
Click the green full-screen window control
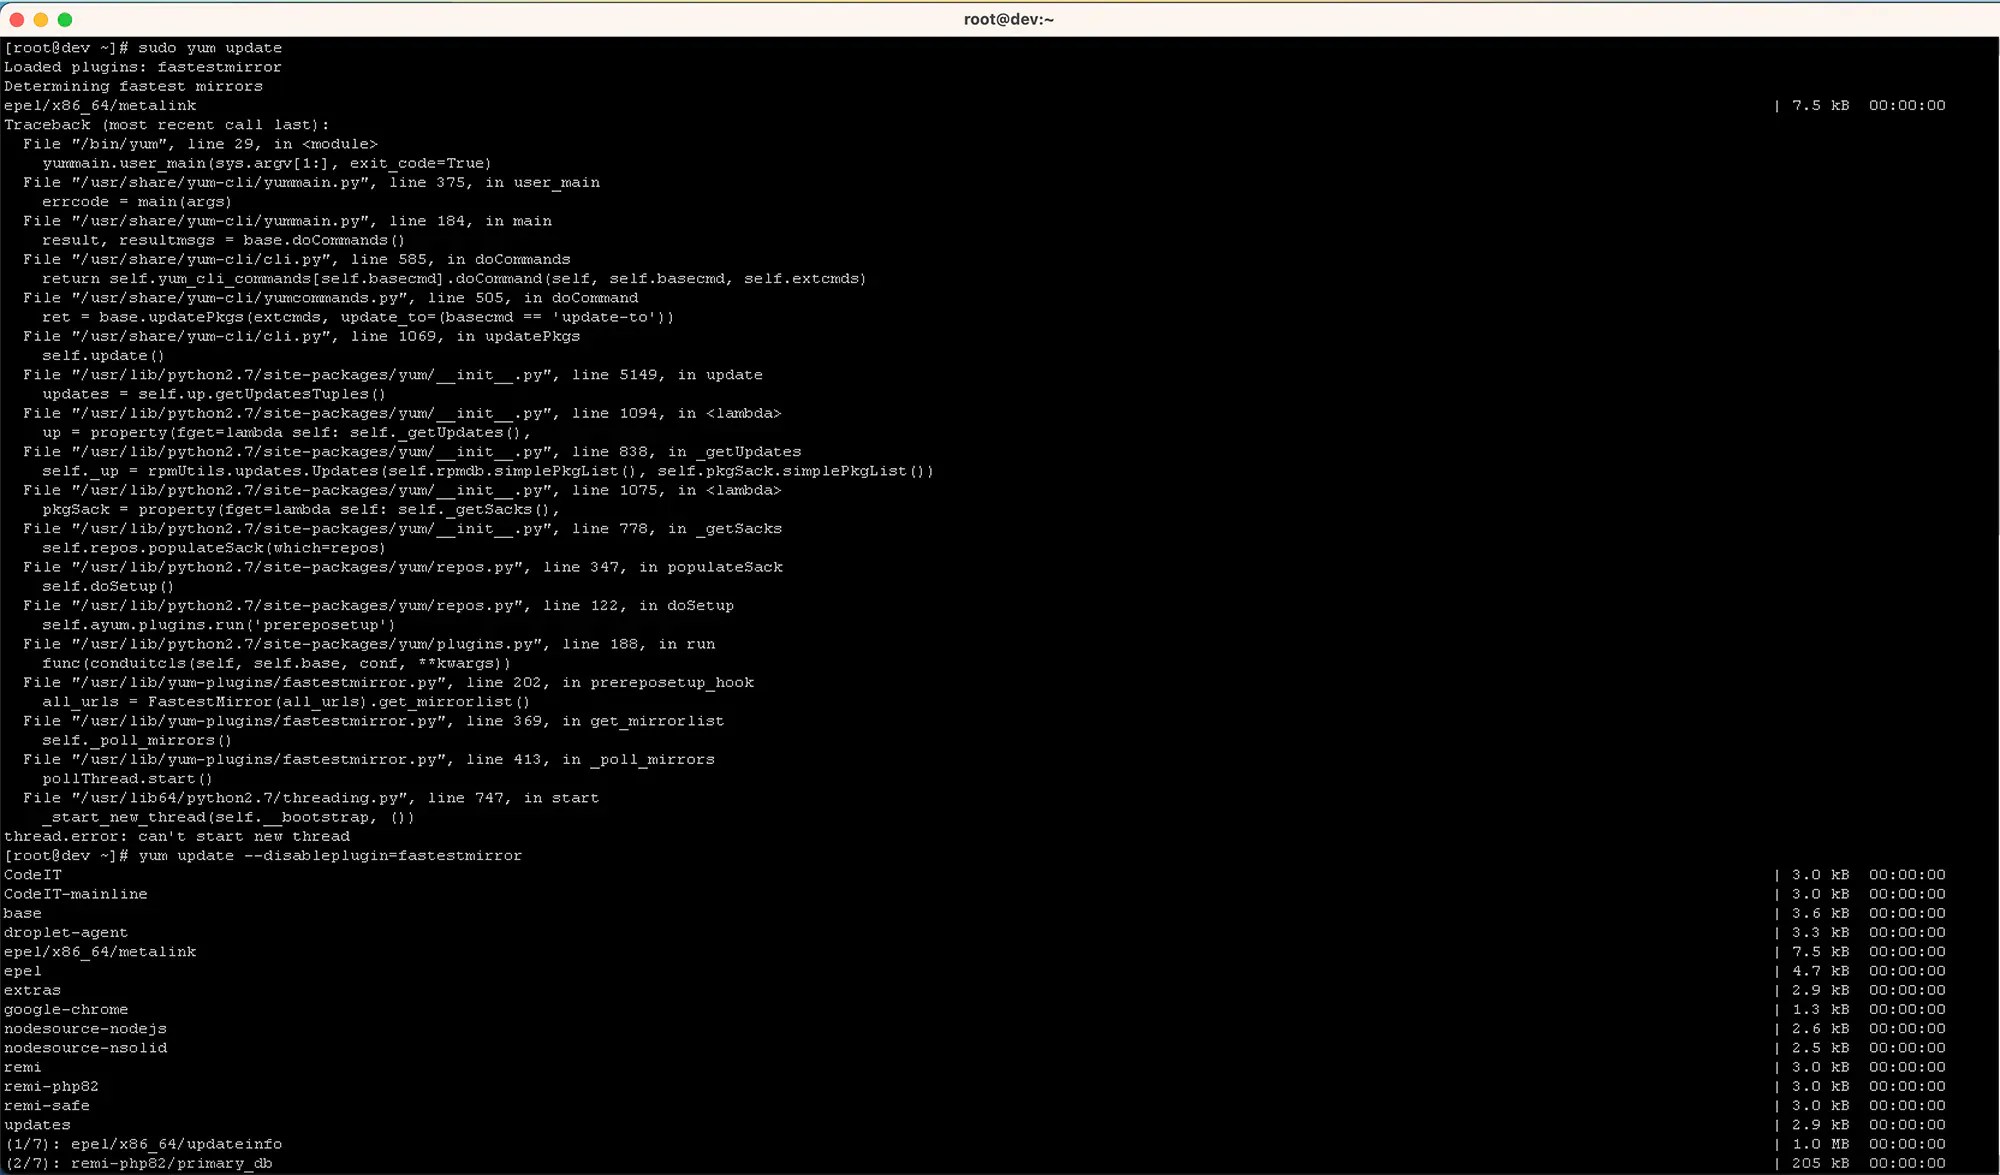coord(64,19)
